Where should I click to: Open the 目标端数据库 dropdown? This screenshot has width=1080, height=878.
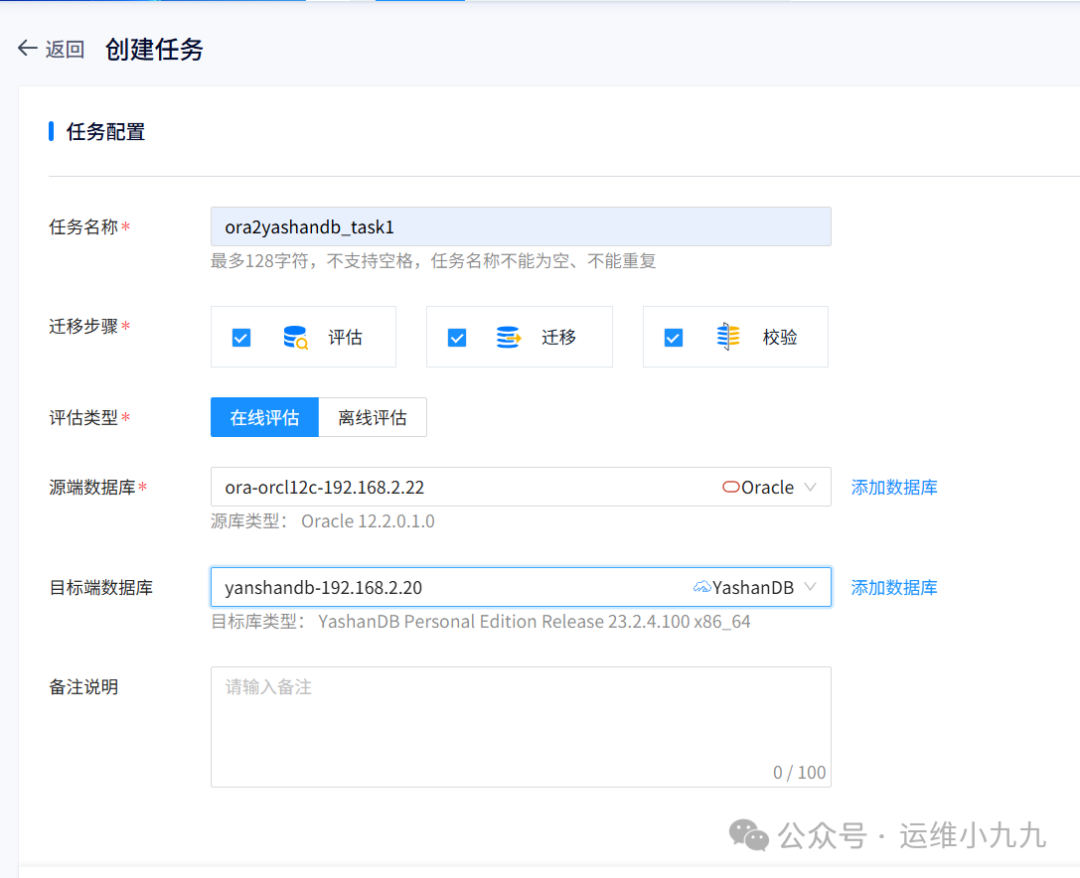[x=521, y=587]
